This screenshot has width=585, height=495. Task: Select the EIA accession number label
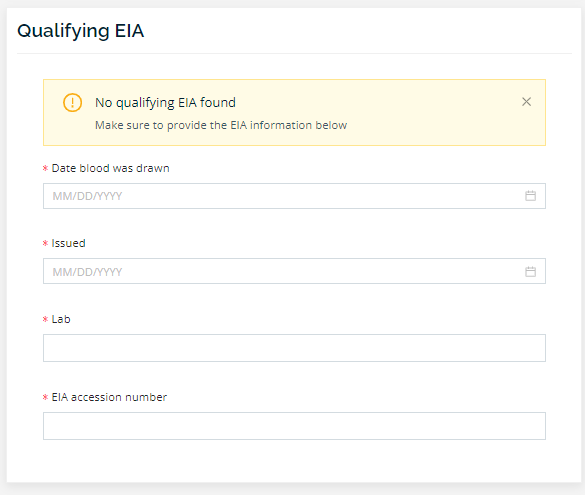click(x=109, y=397)
